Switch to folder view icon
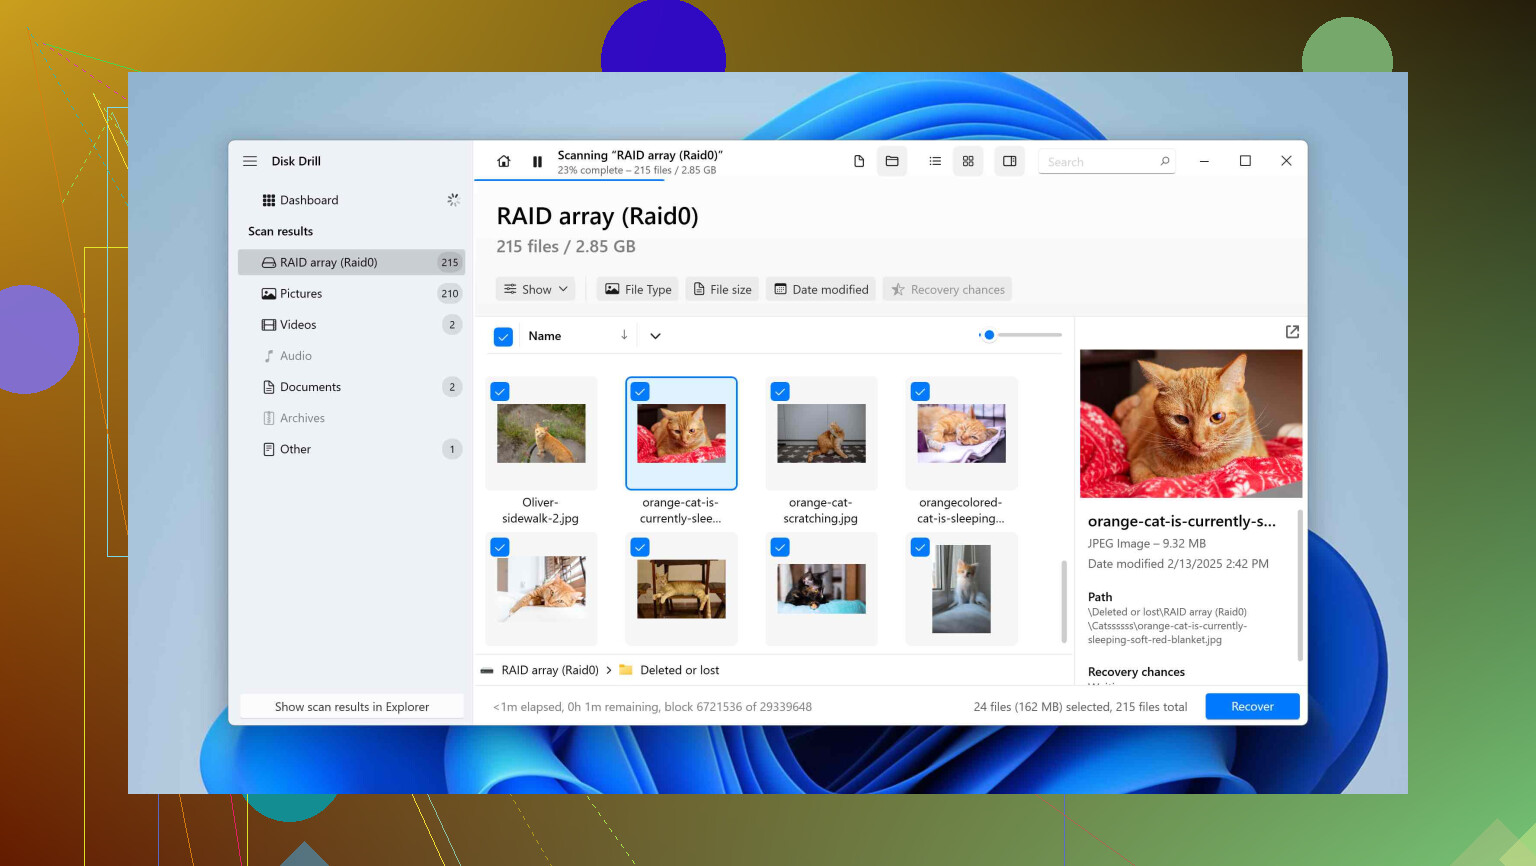This screenshot has width=1536, height=866. tap(892, 161)
